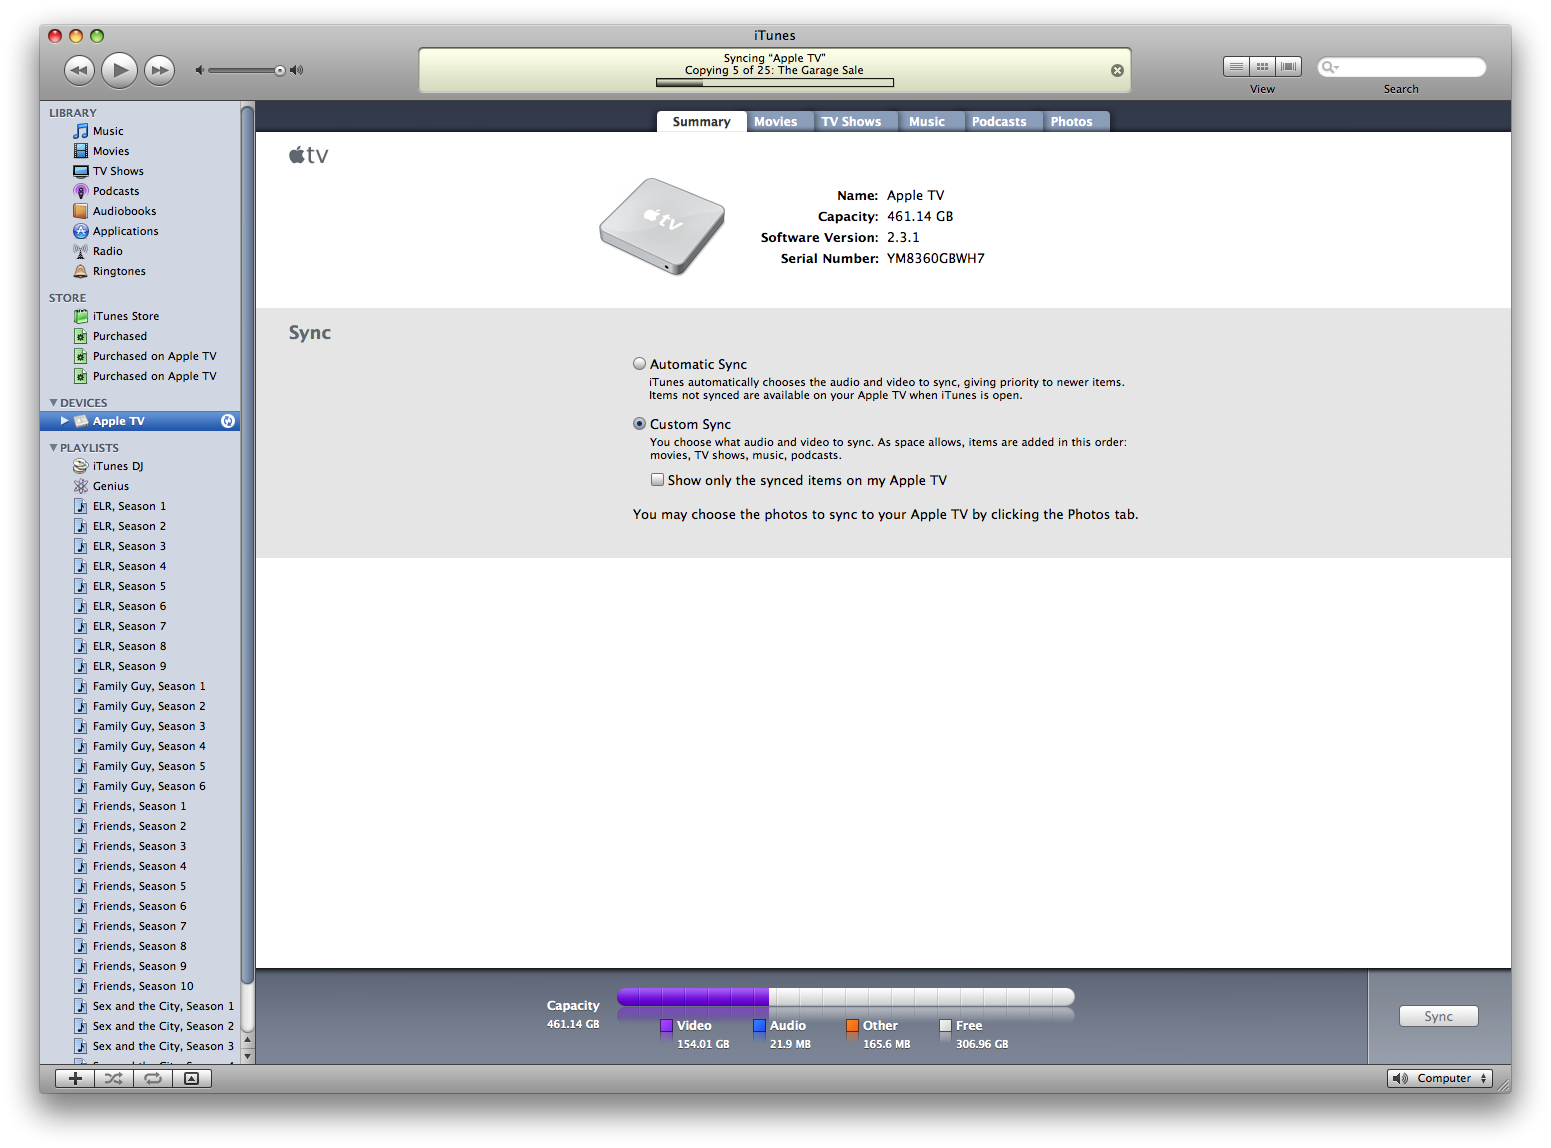Select Sex and the City, Season 2
The image size is (1551, 1148).
coord(140,1026)
